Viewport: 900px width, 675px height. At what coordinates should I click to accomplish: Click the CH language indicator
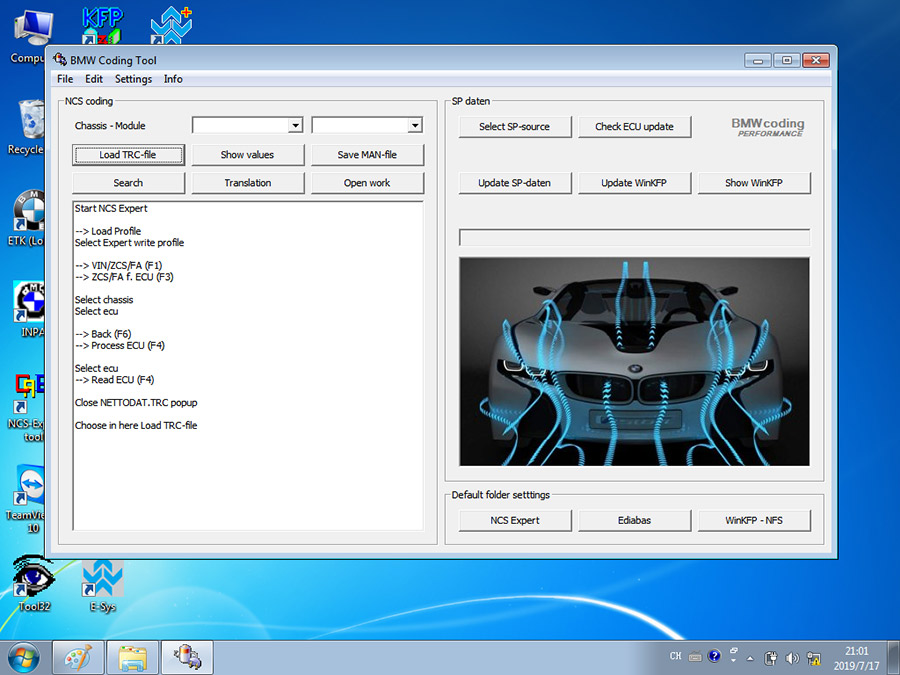coord(676,655)
